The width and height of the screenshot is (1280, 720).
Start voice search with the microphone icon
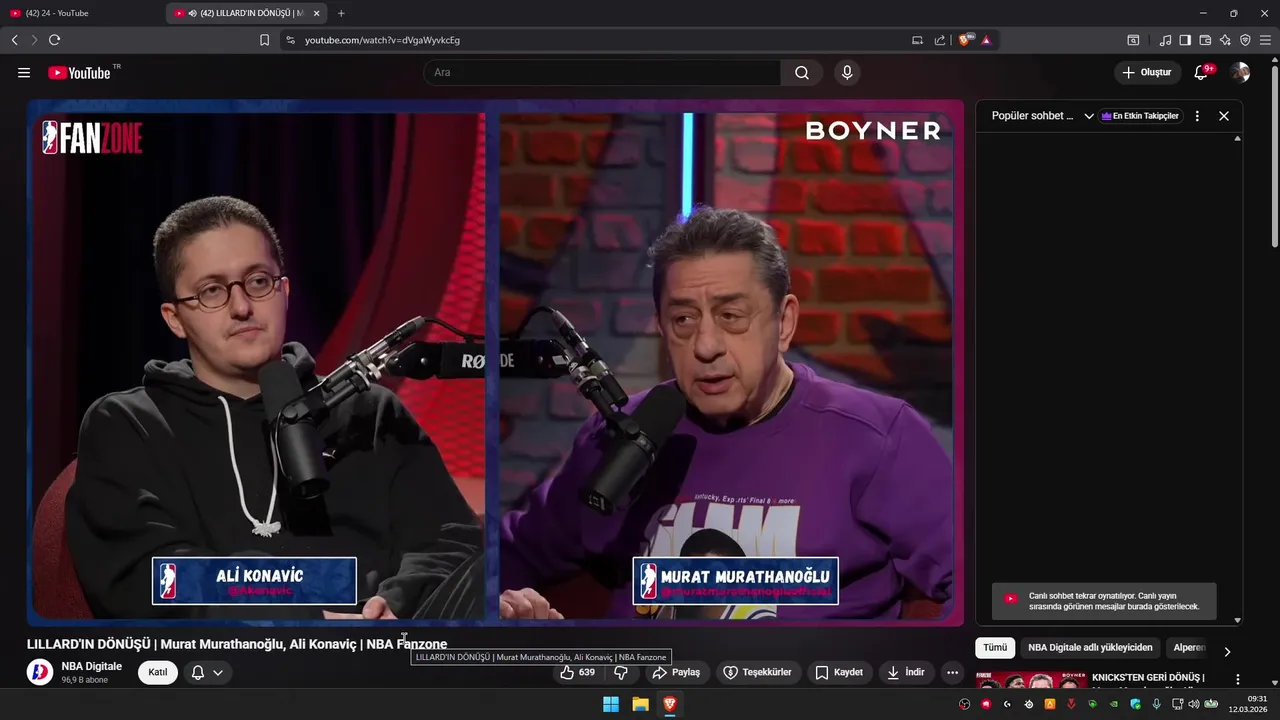tap(847, 73)
